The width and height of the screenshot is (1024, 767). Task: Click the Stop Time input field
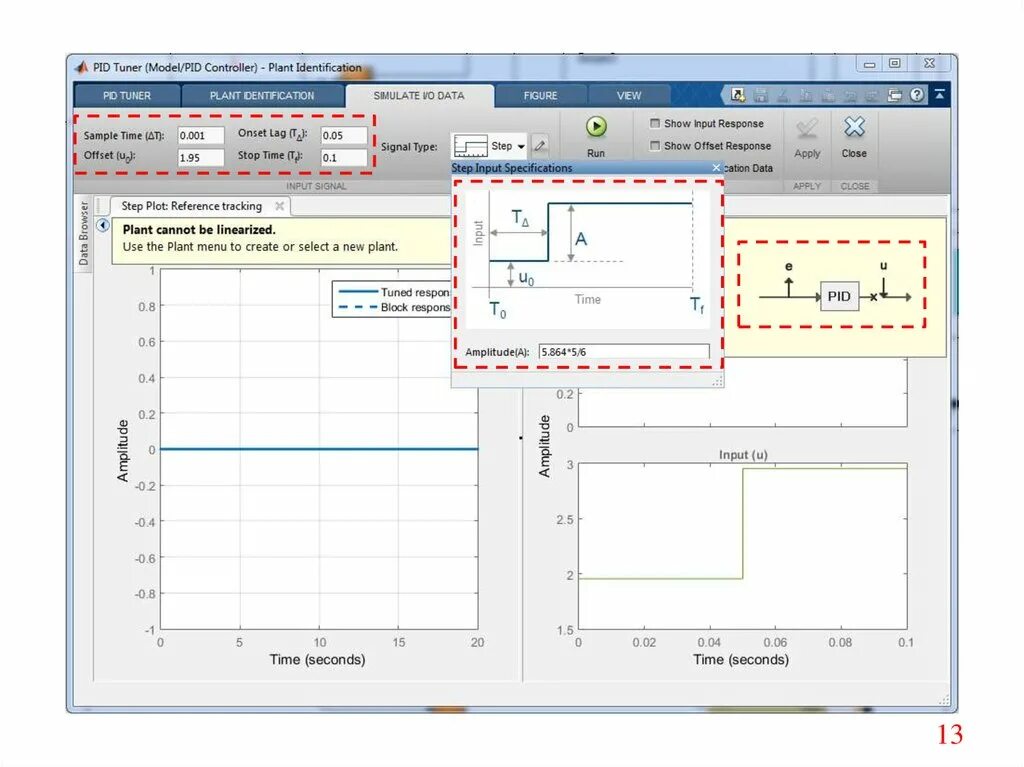click(344, 157)
